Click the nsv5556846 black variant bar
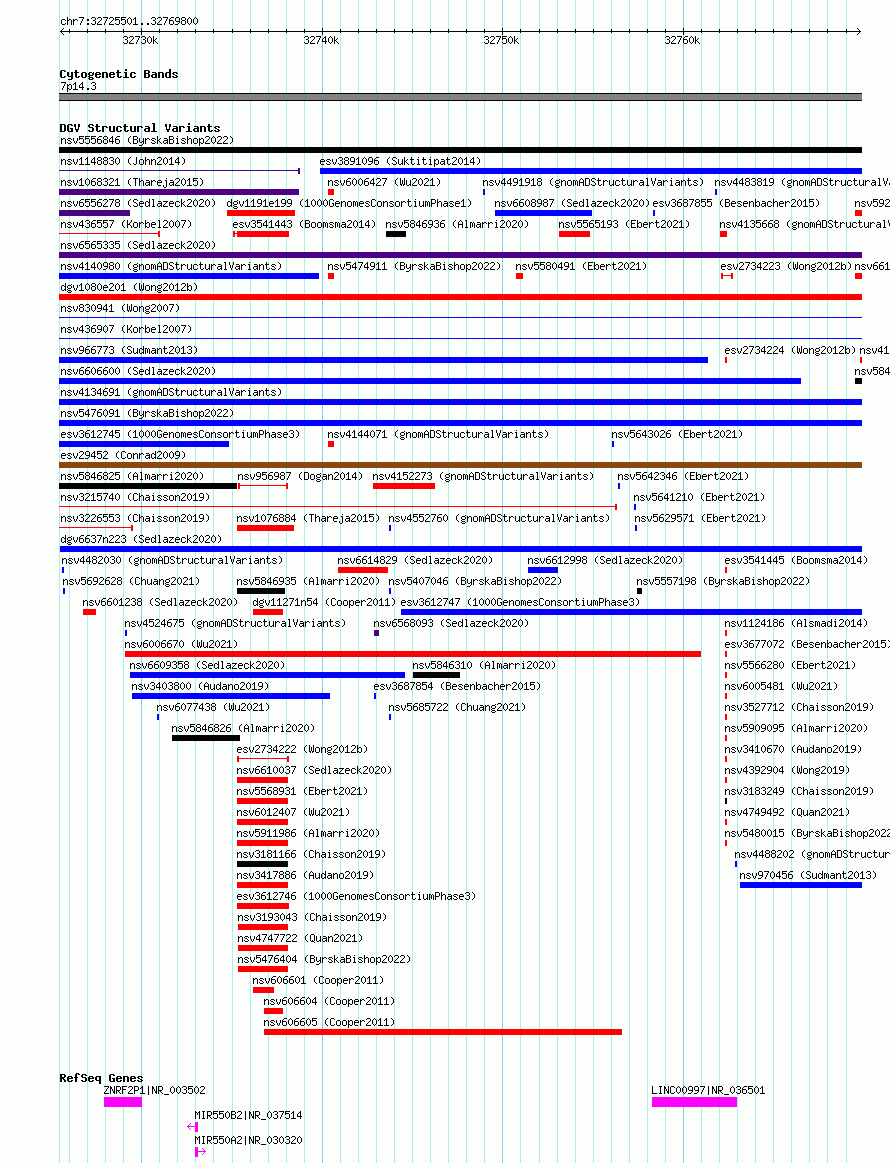The image size is (890, 1163). tap(461, 150)
